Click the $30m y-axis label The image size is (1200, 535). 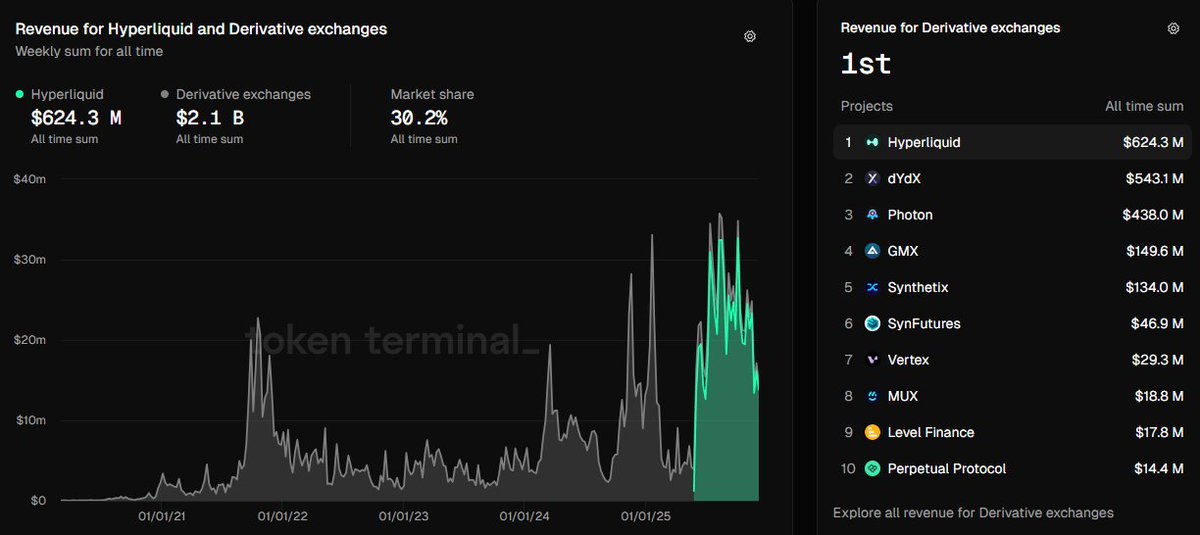pyautogui.click(x=31, y=259)
